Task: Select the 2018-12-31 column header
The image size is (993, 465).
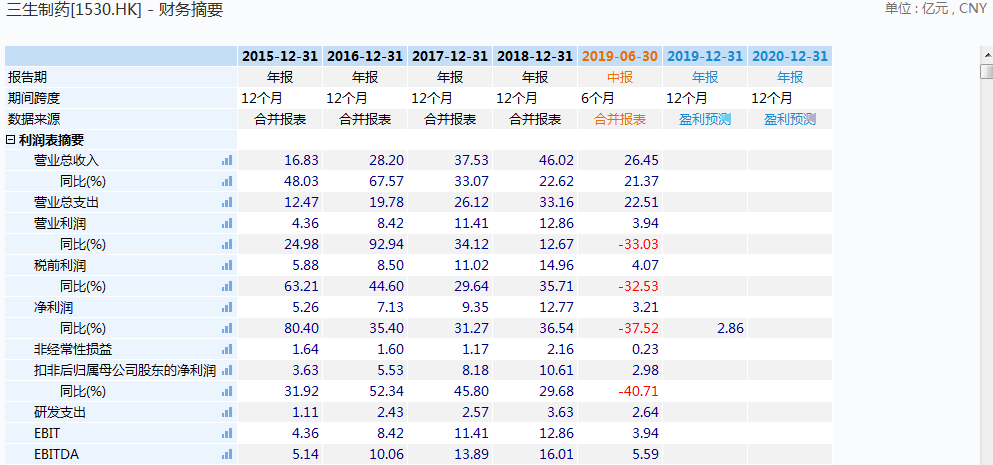Action: coord(535,56)
